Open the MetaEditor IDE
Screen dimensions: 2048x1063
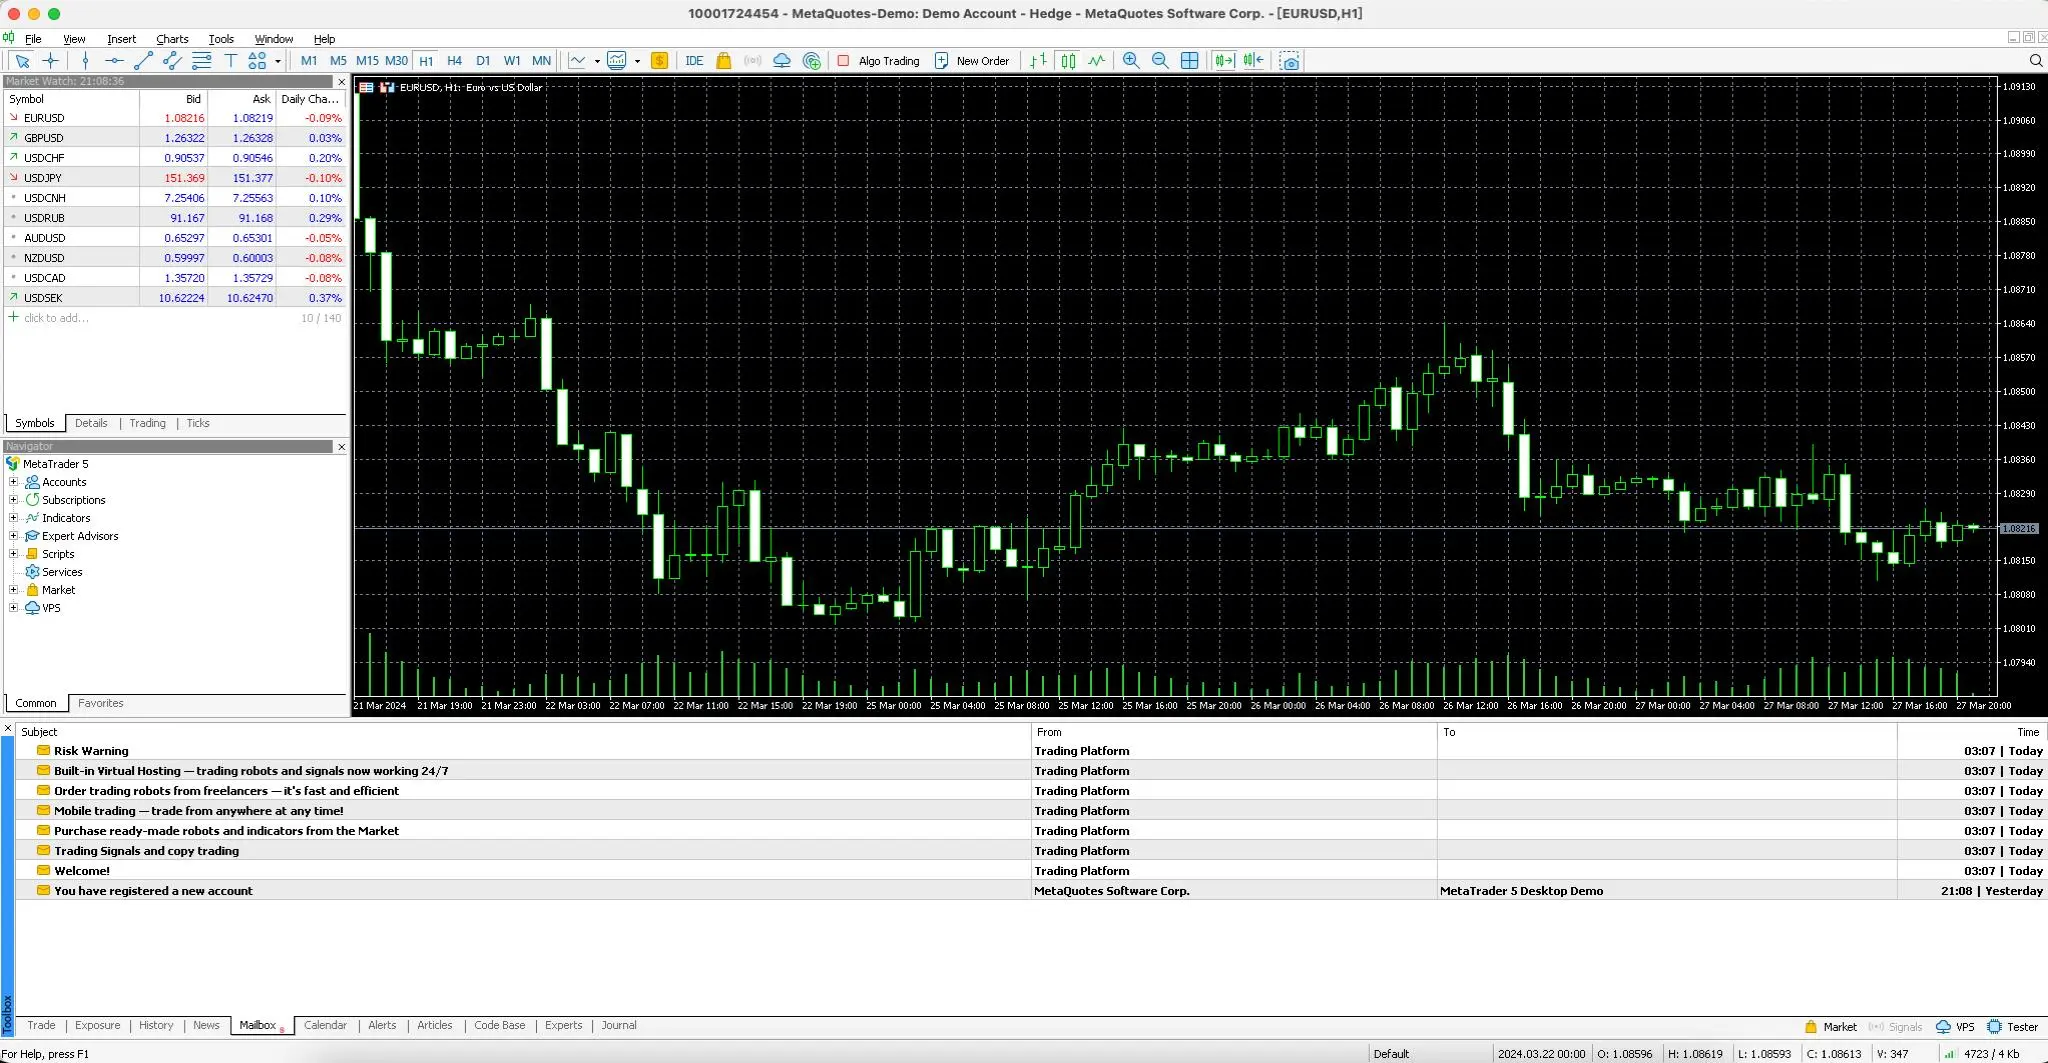coord(694,61)
